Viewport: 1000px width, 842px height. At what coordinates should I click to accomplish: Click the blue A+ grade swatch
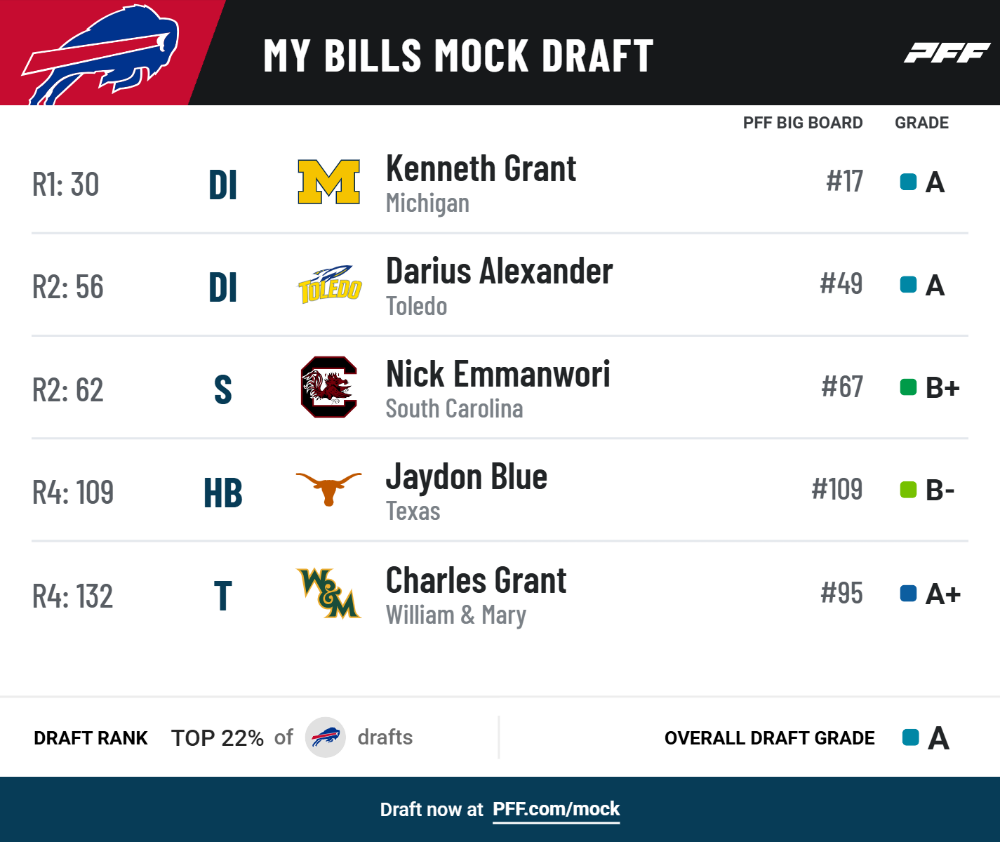pyautogui.click(x=908, y=593)
